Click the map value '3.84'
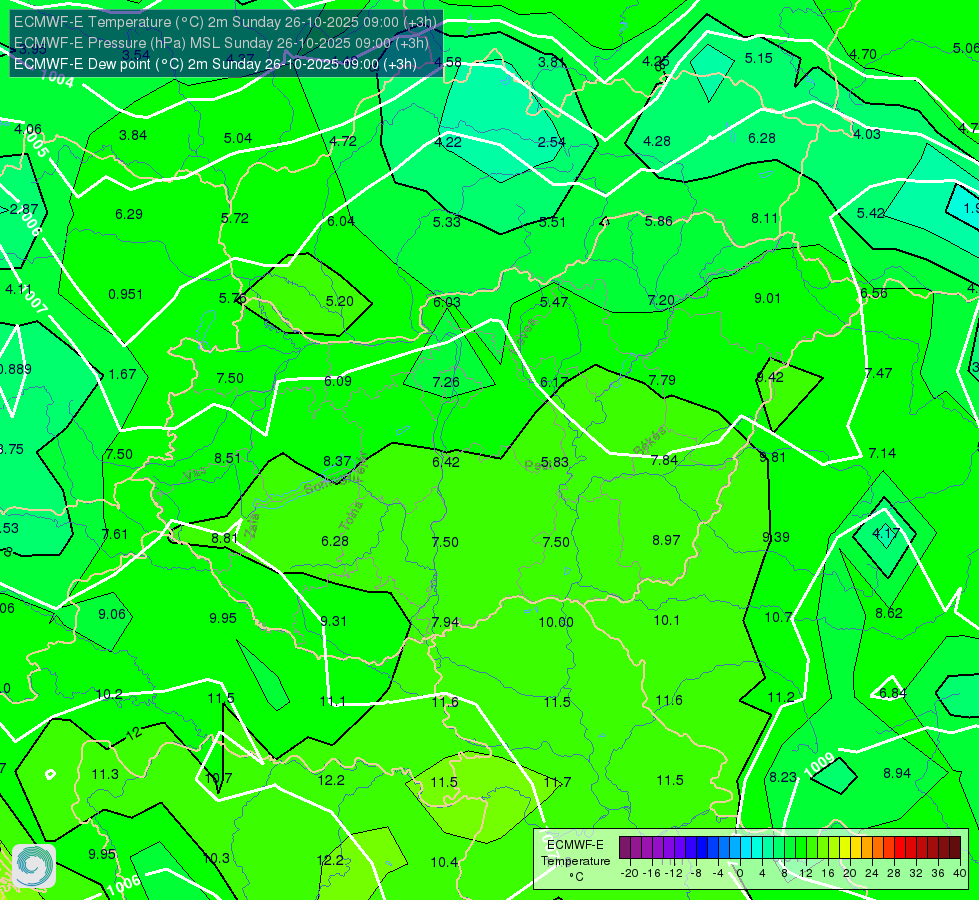This screenshot has height=900, width=979. (x=133, y=135)
